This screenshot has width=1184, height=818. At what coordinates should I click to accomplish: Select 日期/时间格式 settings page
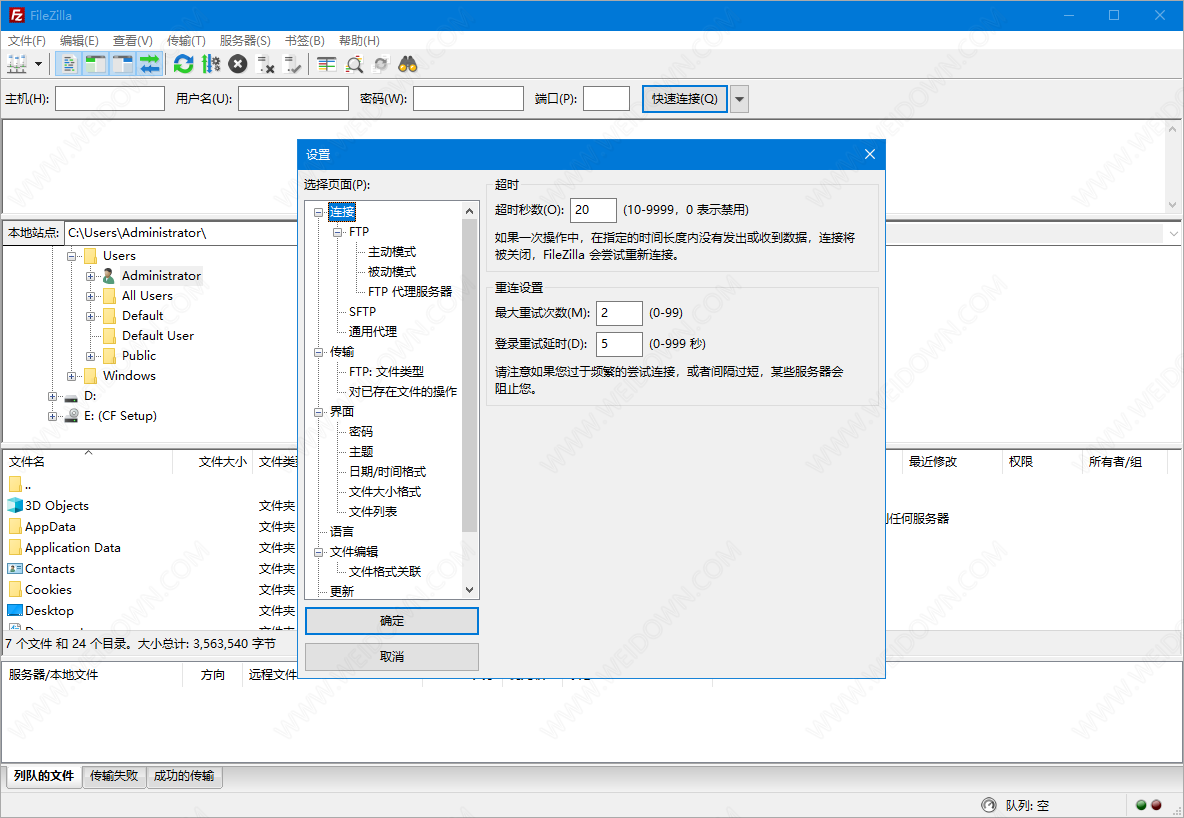pyautogui.click(x=387, y=471)
